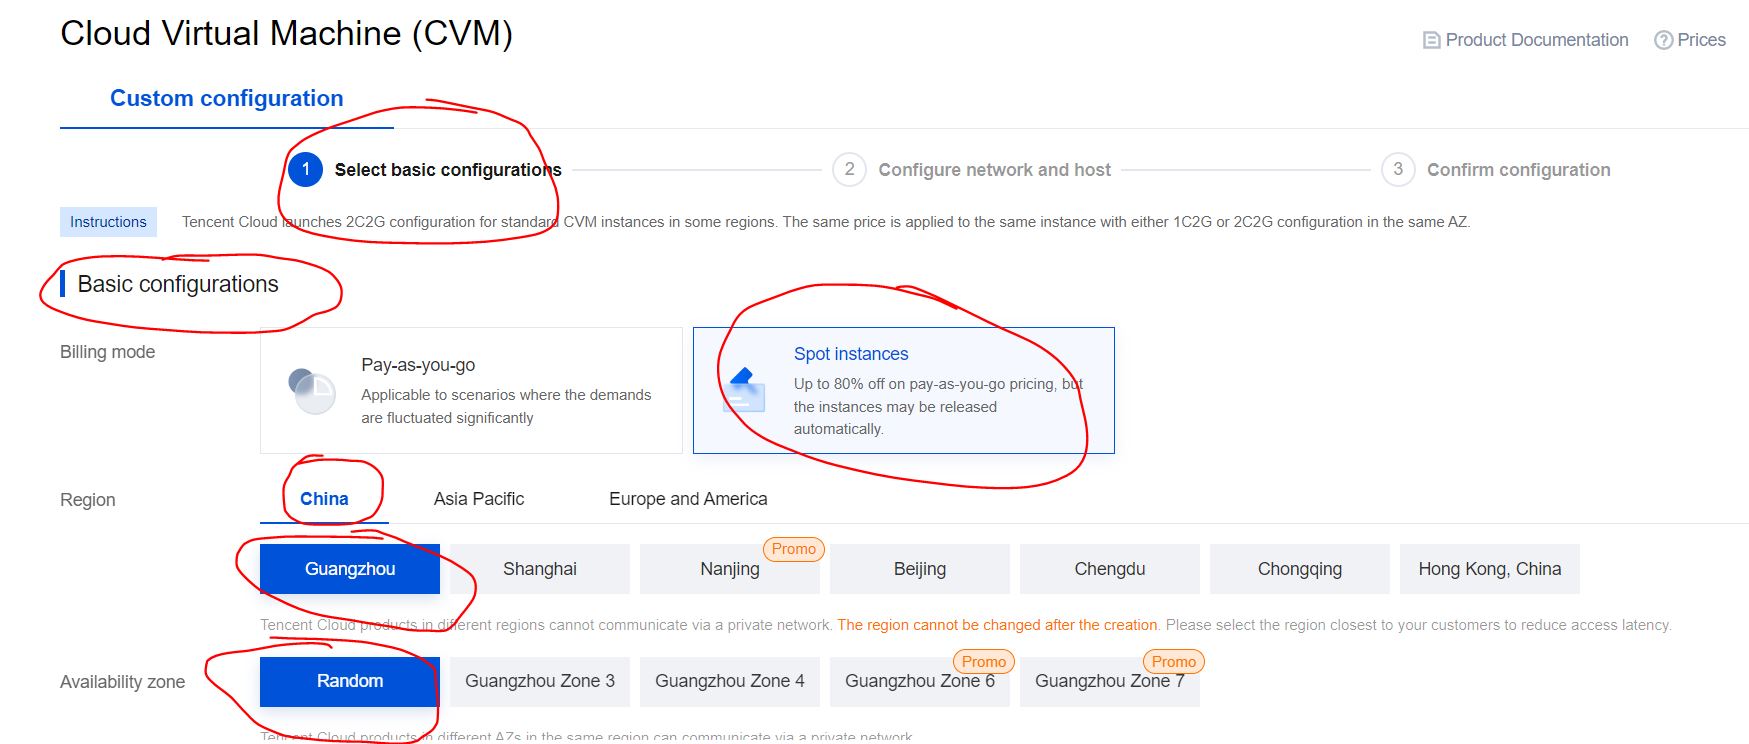Click the step 1 circle icon
This screenshot has width=1749, height=744.
click(x=305, y=170)
